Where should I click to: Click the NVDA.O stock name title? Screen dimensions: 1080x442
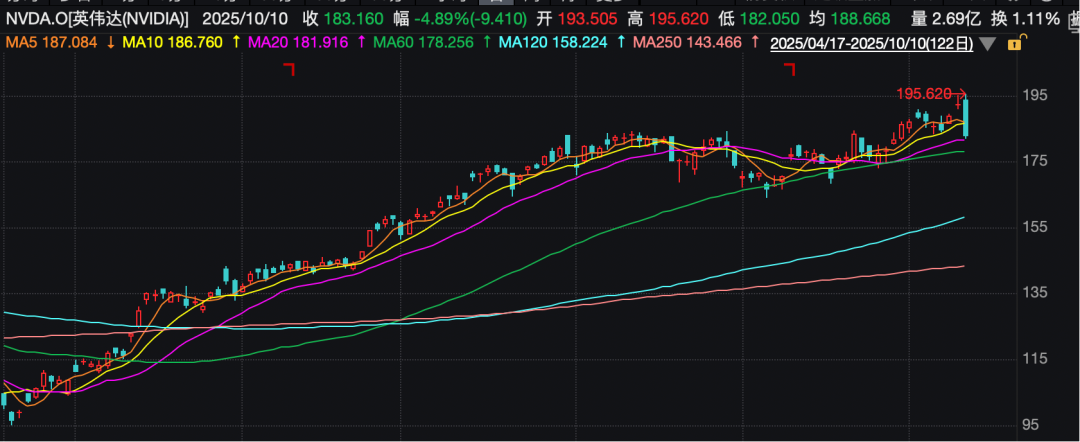(96, 19)
